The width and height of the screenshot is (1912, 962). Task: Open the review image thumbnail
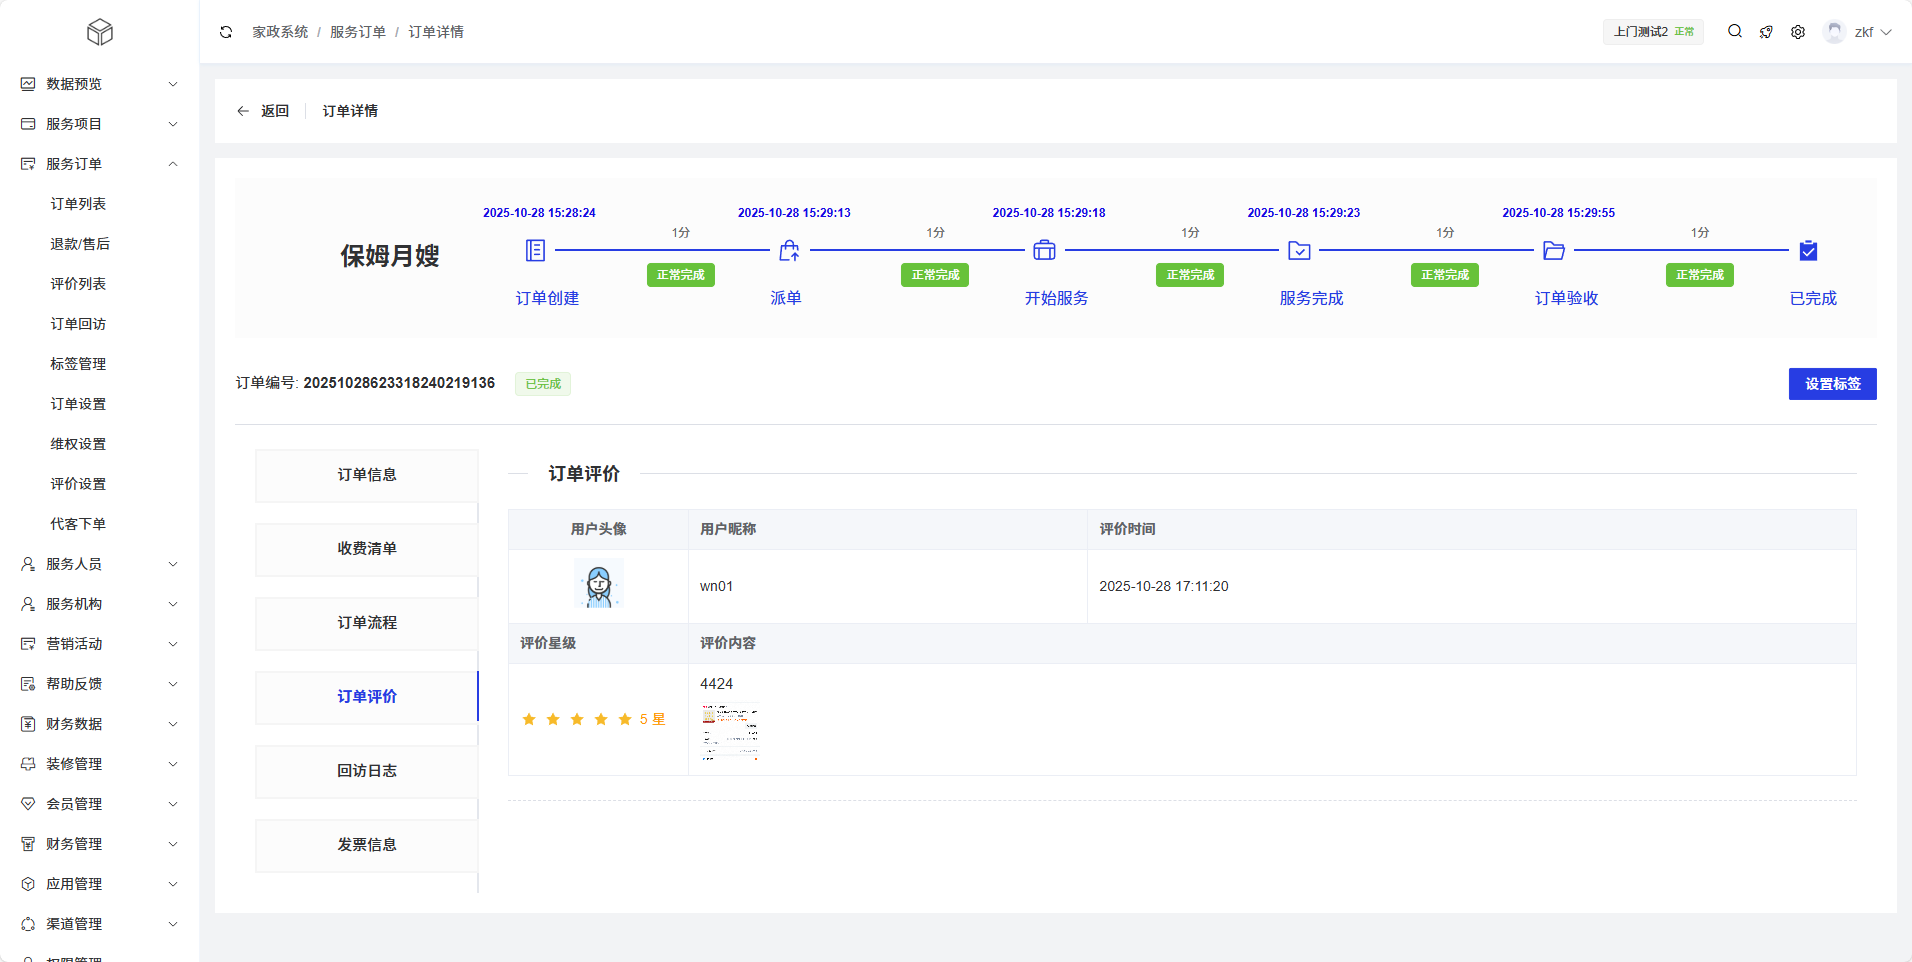[730, 732]
